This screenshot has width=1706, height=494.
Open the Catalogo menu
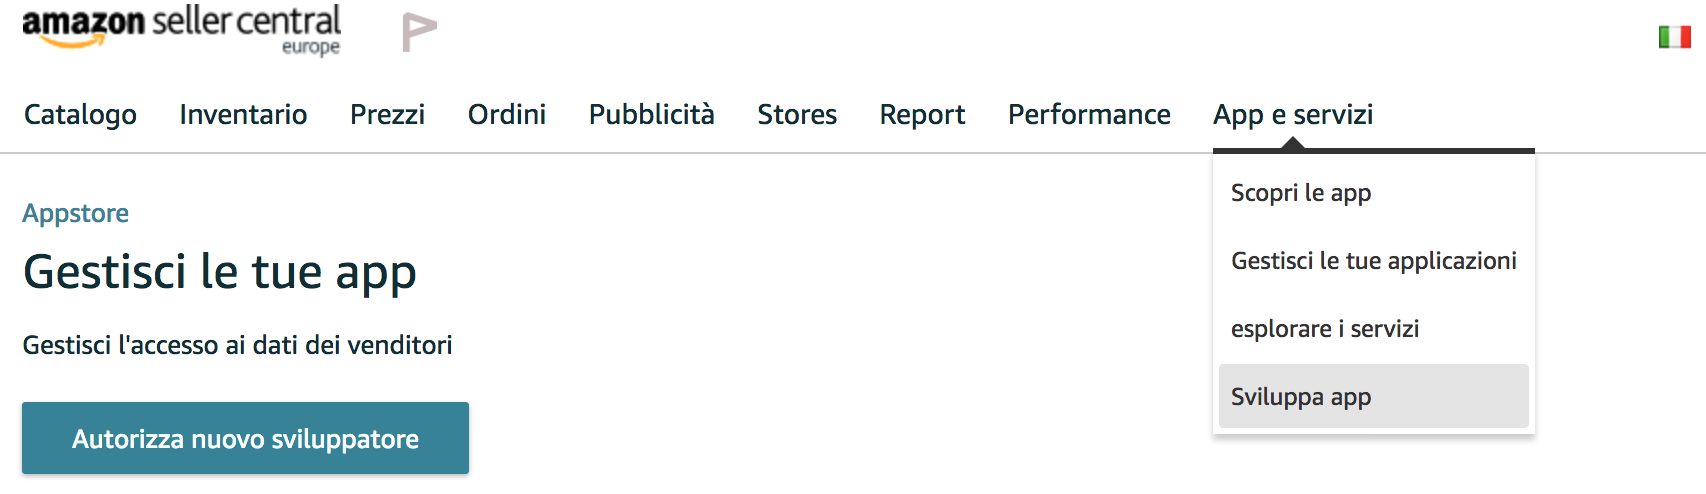(x=80, y=115)
